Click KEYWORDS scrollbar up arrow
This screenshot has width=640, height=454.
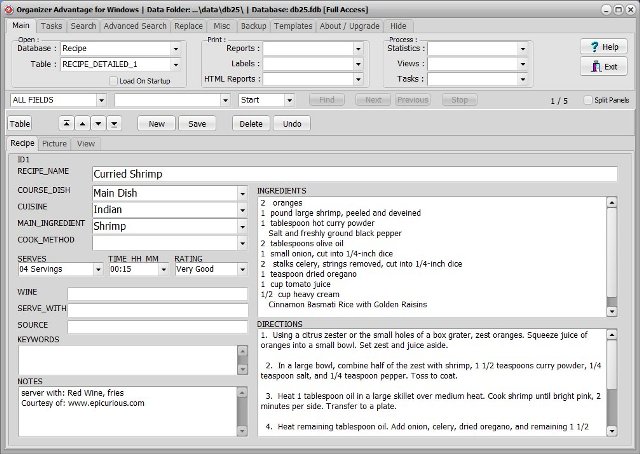242,351
